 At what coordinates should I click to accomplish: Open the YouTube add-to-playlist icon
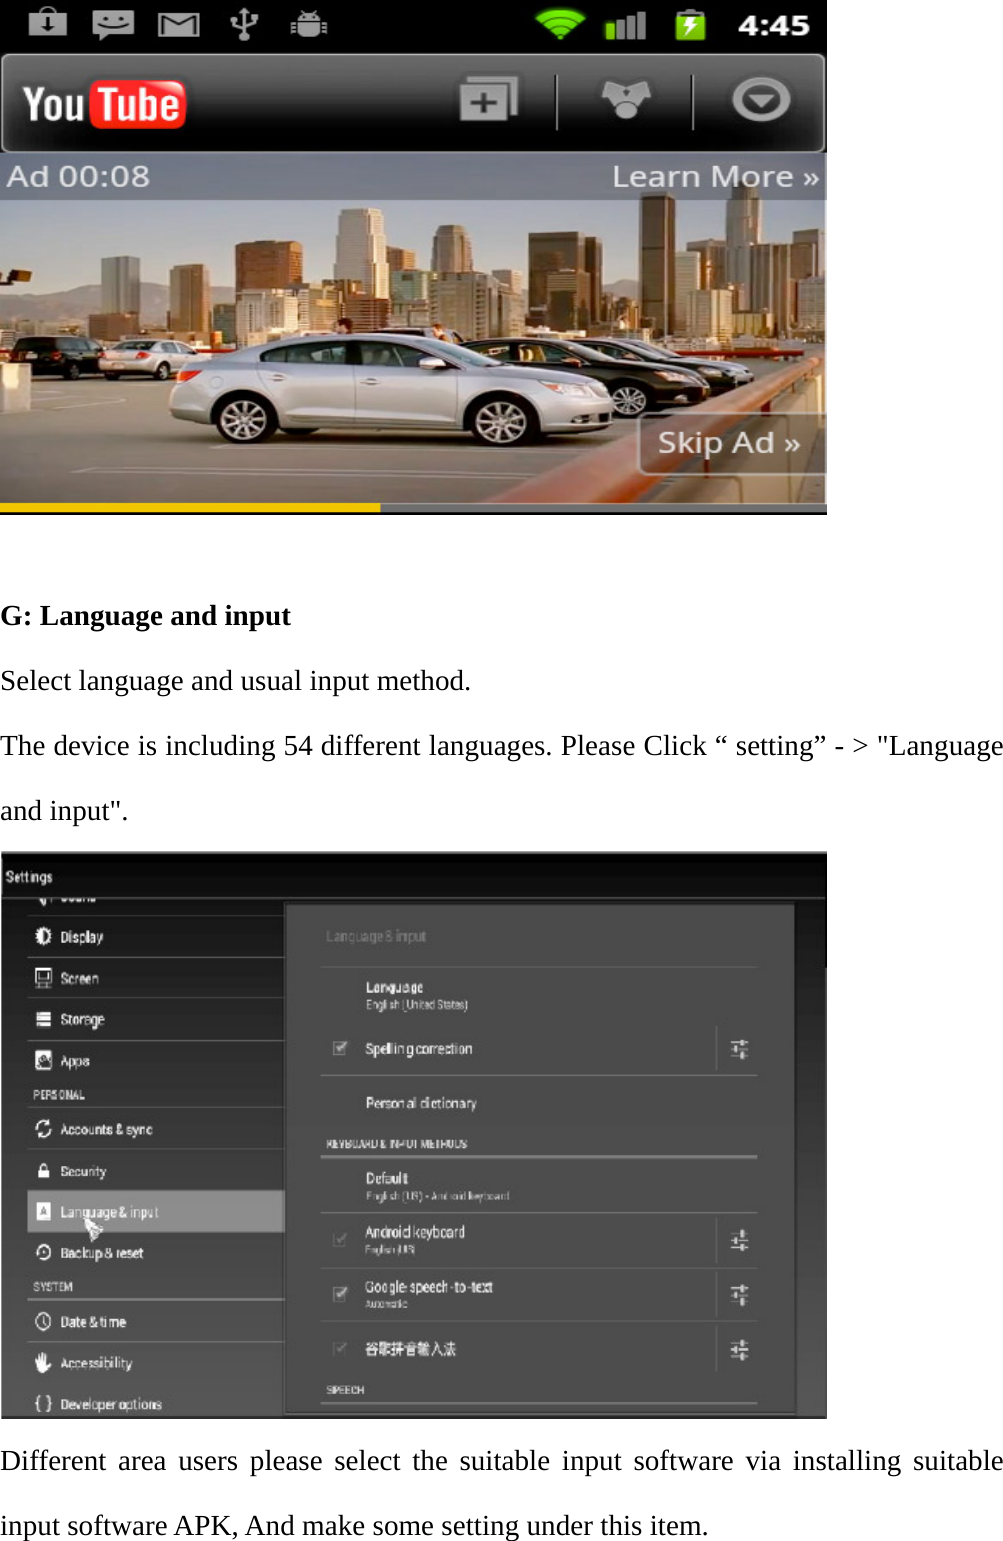(489, 100)
